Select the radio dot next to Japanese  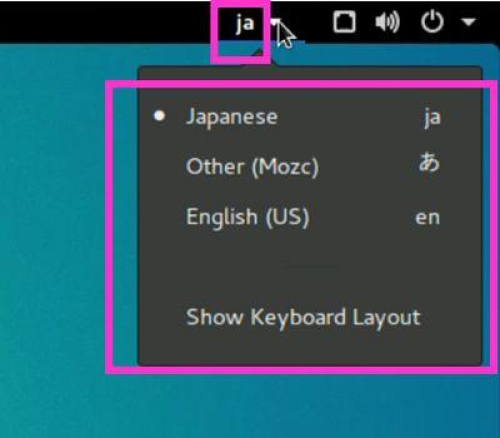(x=159, y=116)
